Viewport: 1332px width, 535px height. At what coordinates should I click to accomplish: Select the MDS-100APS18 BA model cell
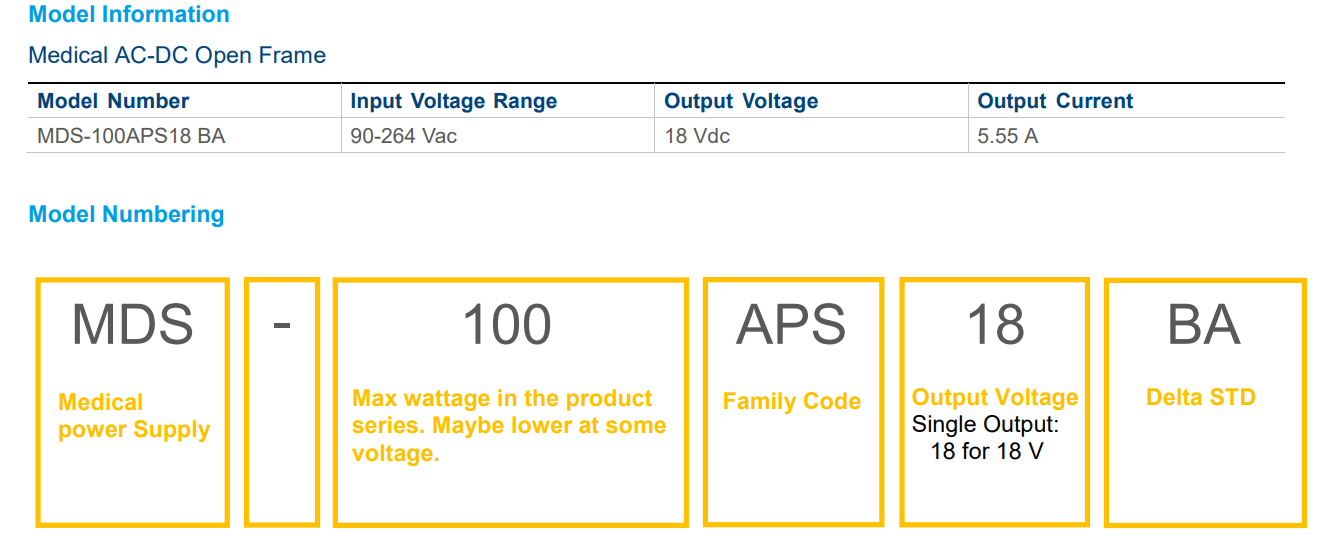(x=131, y=136)
